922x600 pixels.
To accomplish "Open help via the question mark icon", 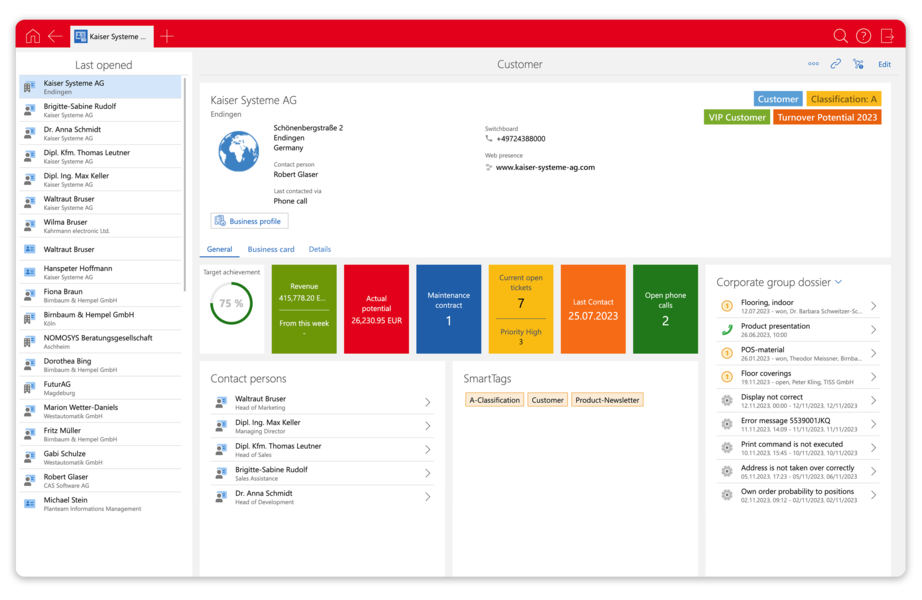I will tap(863, 36).
